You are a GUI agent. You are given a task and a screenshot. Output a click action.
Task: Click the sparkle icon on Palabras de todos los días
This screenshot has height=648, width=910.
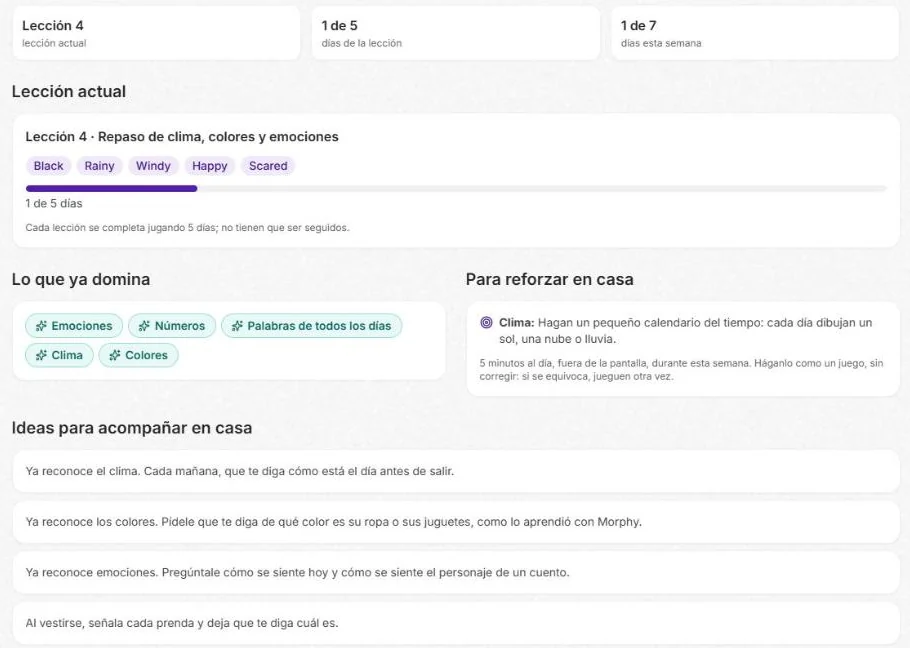[x=237, y=326]
